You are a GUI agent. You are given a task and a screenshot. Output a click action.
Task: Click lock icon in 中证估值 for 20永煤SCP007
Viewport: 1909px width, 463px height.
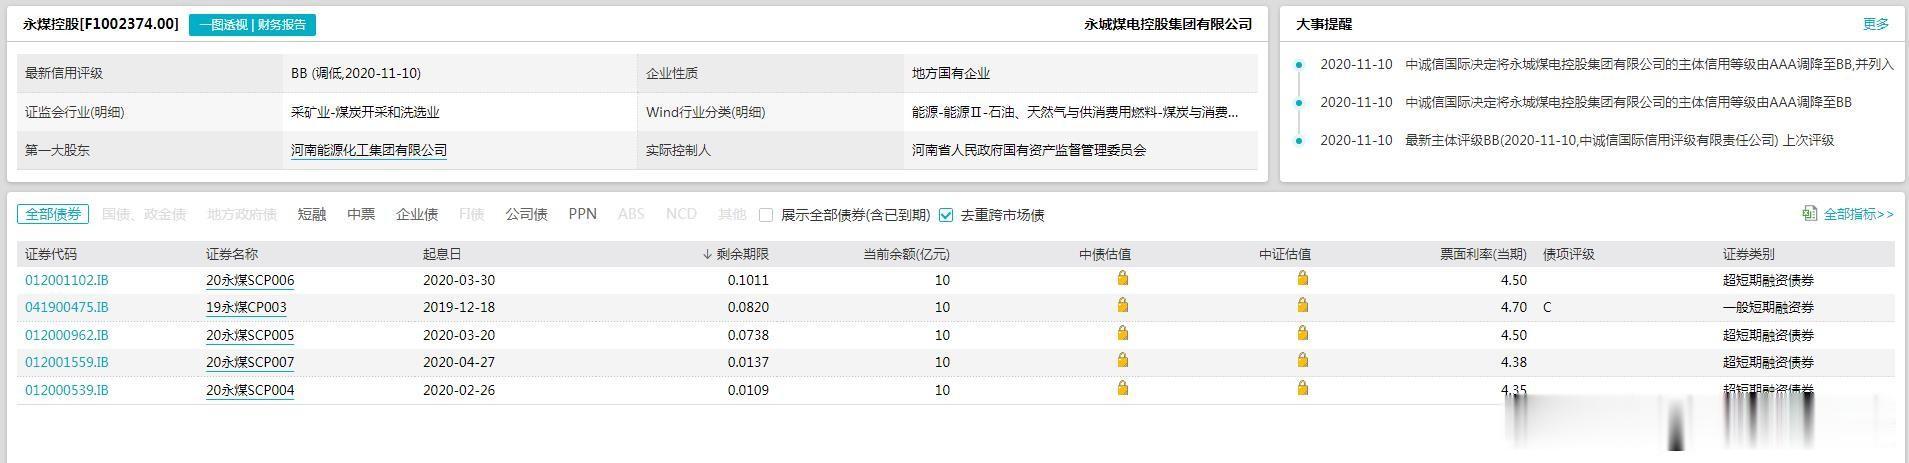1302,360
